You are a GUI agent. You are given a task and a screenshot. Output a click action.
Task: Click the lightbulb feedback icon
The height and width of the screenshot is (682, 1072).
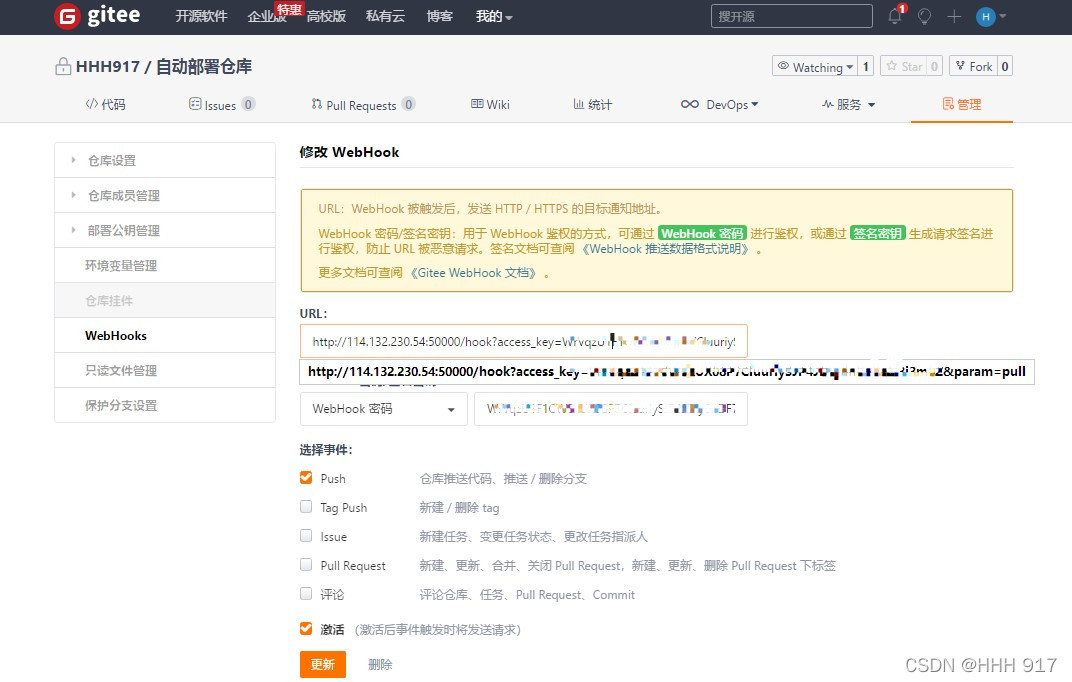(x=923, y=16)
